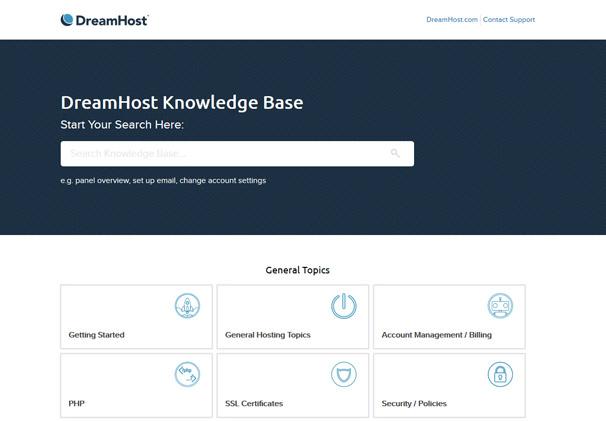
Task: Click the General Topics heading
Action: click(298, 270)
